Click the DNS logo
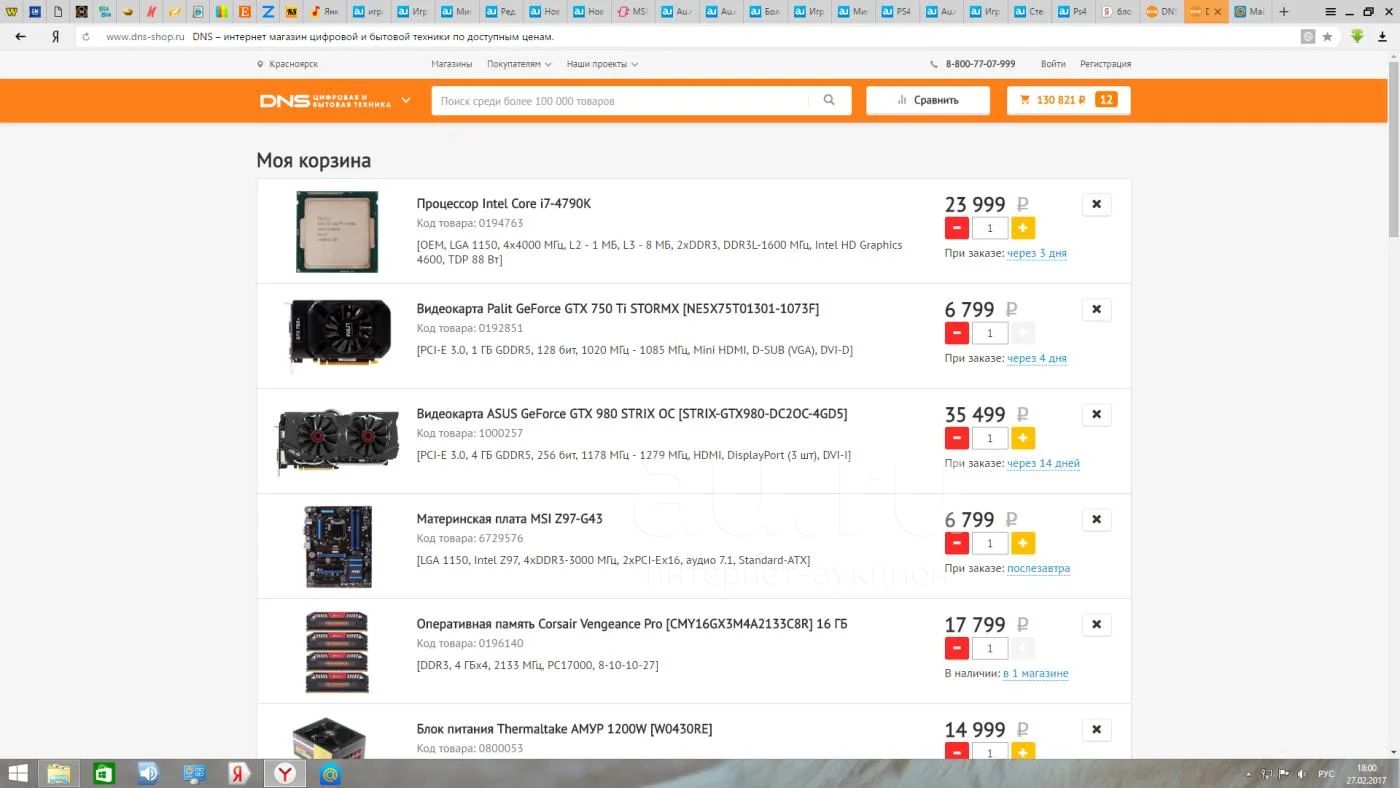This screenshot has height=788, width=1400. tap(326, 100)
